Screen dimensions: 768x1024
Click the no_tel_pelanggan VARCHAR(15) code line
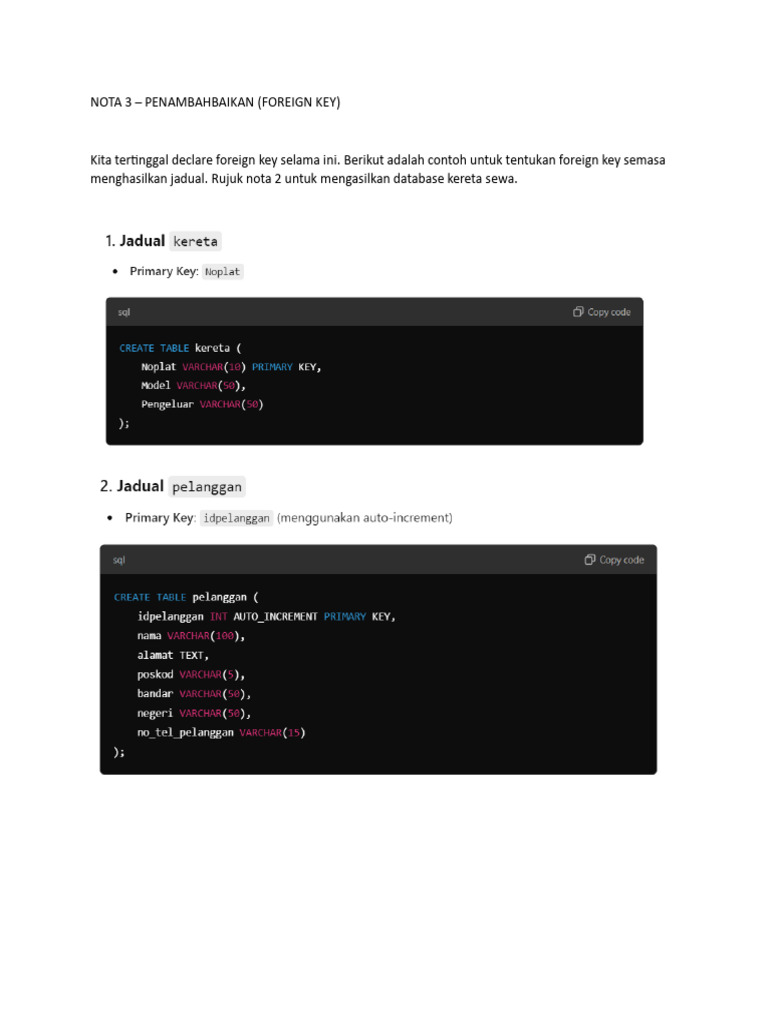click(x=221, y=732)
